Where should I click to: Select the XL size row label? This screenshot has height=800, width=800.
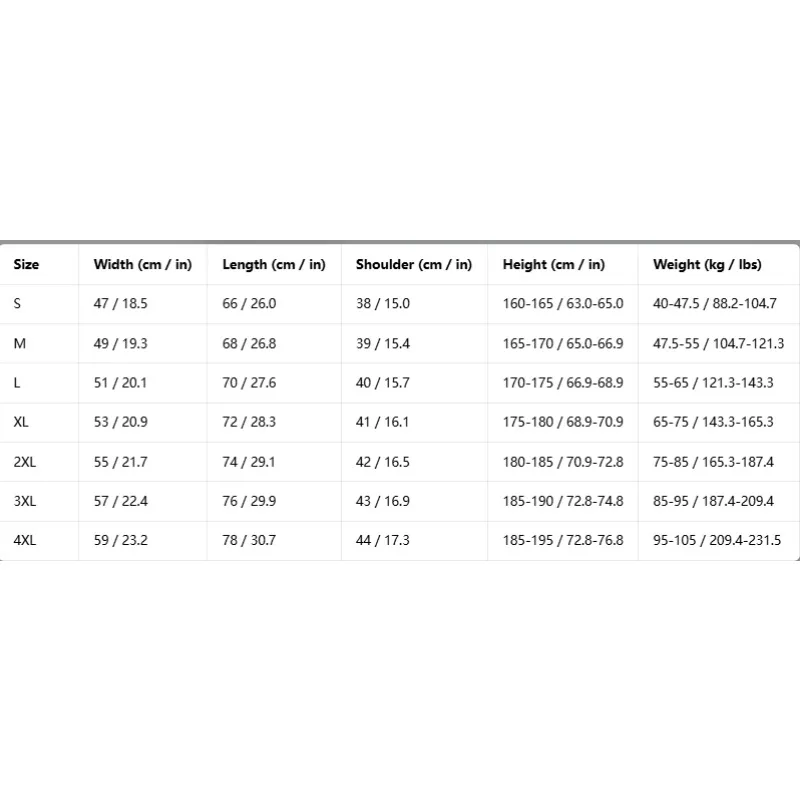[x=21, y=422]
